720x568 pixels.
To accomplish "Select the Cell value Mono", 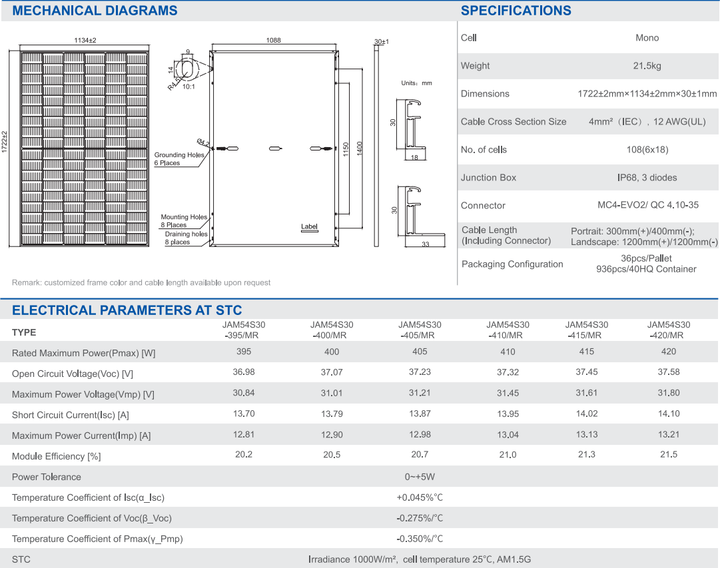I will click(647, 38).
